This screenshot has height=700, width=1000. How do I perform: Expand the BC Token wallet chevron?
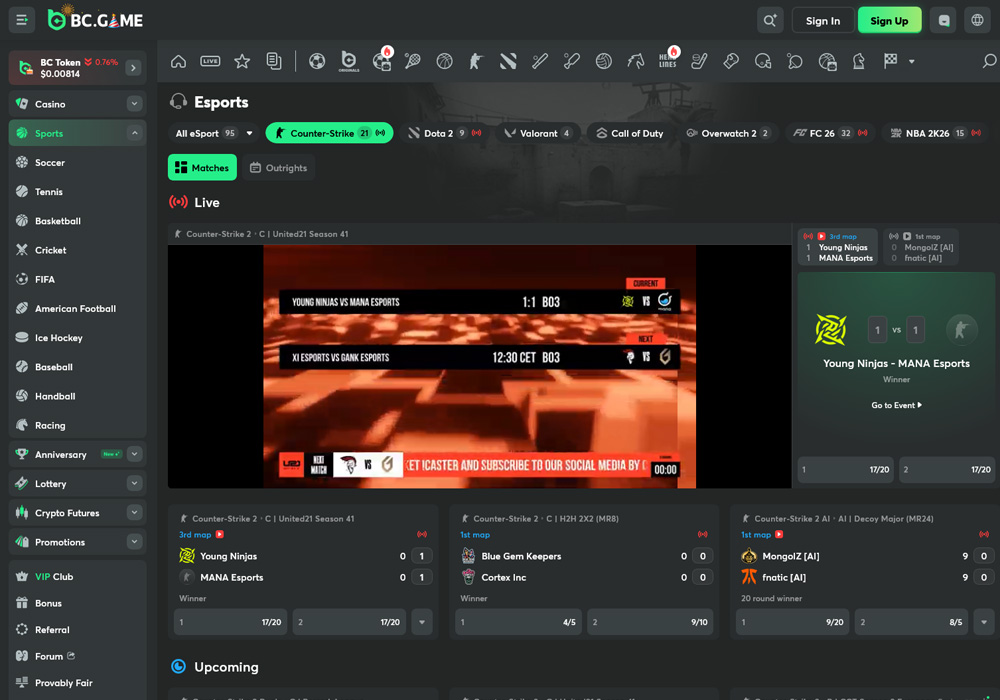[133, 67]
